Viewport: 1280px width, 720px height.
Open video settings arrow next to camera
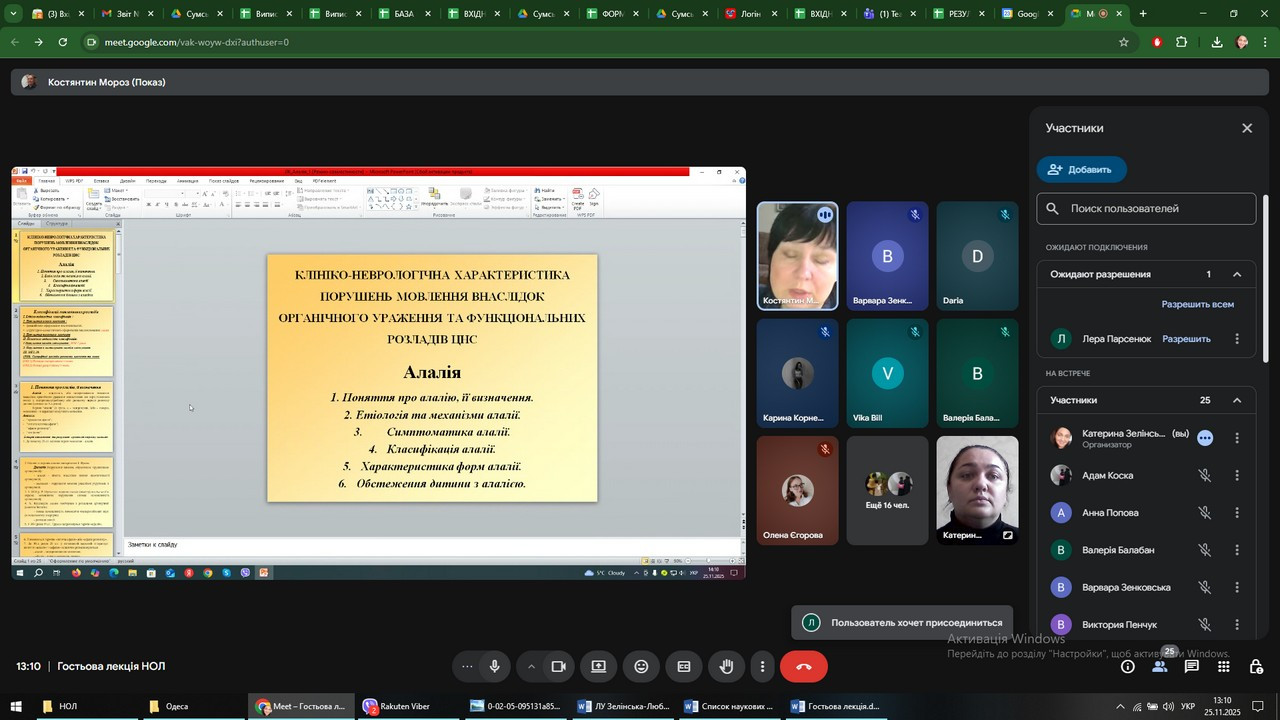coord(531,667)
